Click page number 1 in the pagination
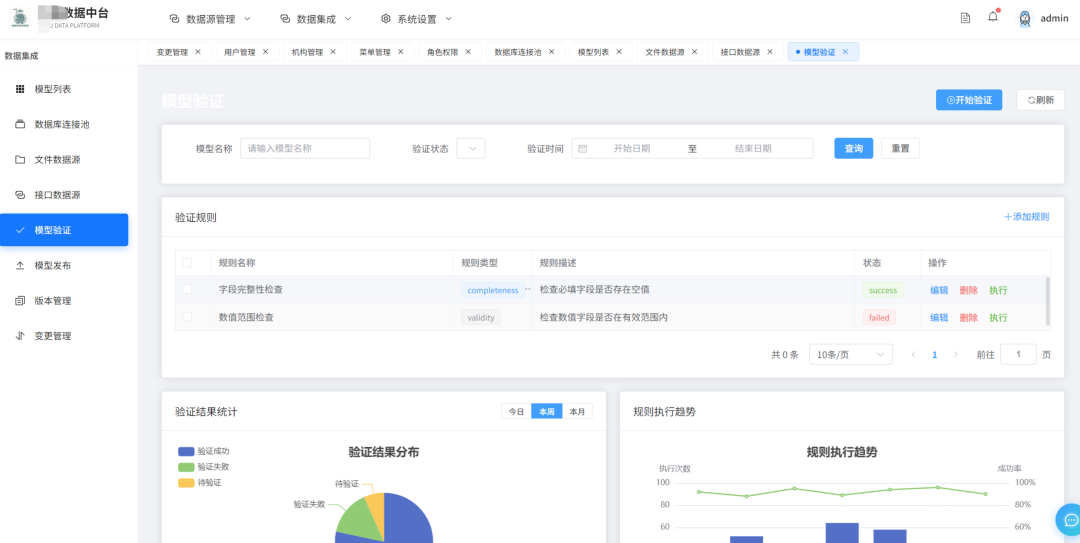1080x543 pixels. pos(935,354)
